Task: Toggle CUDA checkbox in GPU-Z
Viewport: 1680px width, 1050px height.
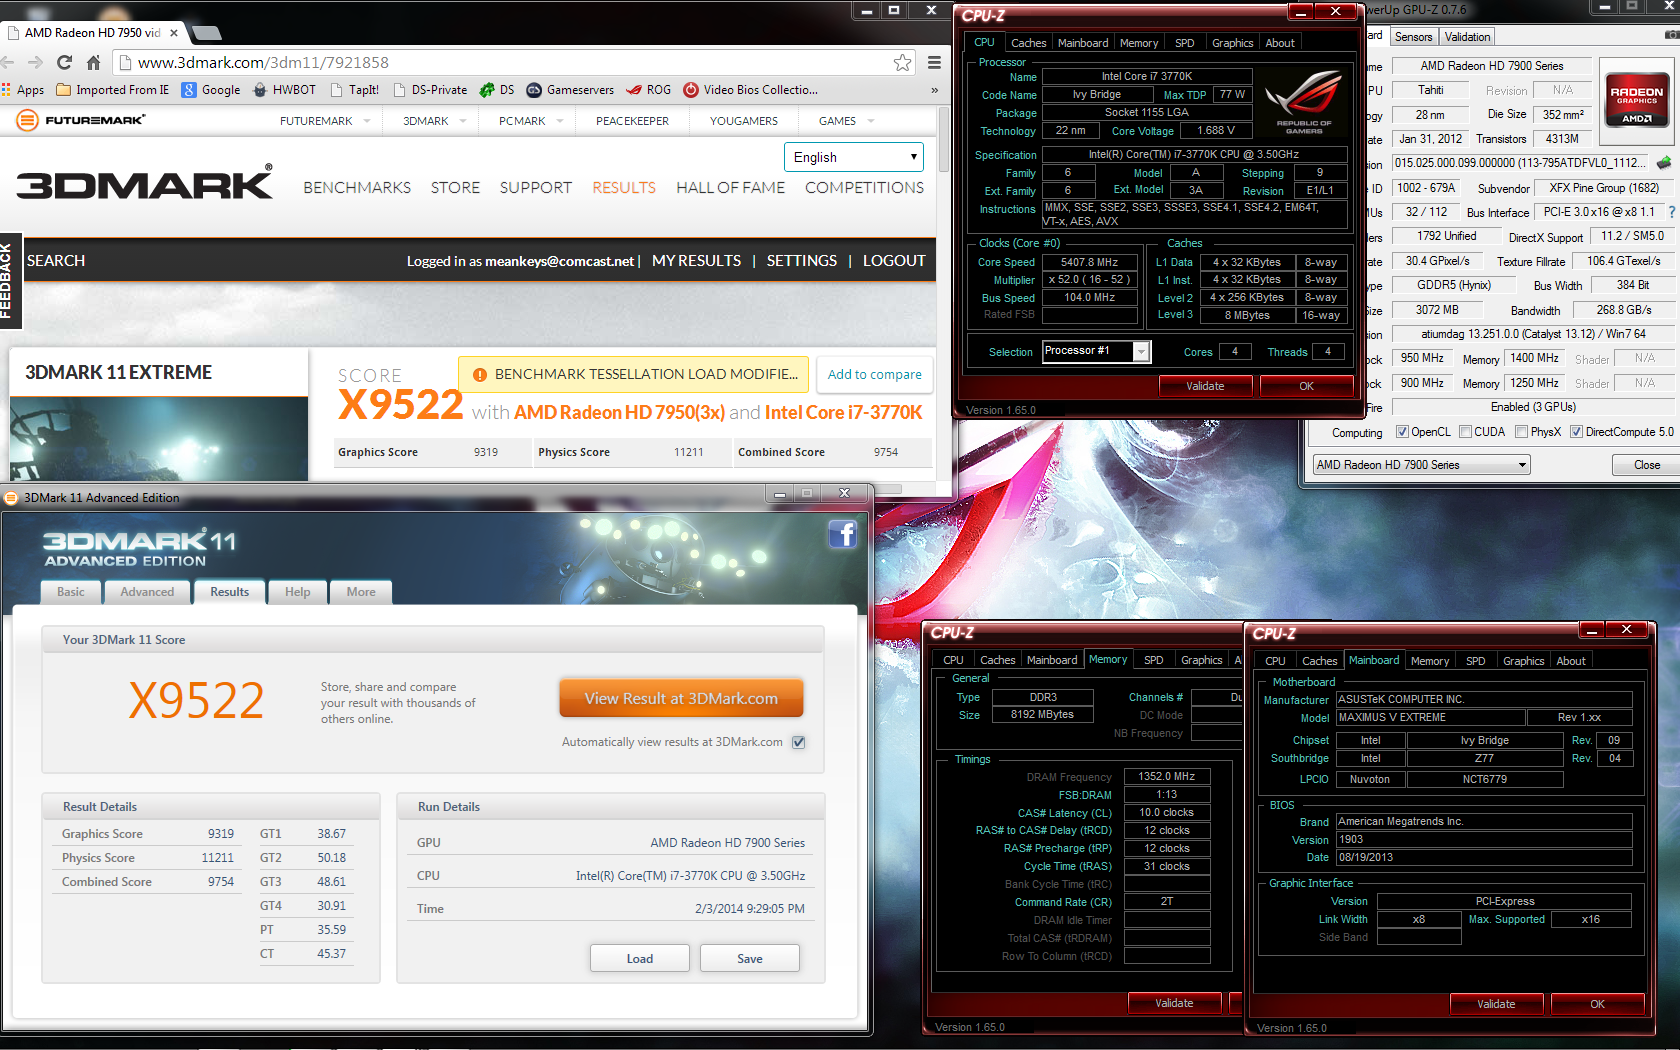Action: (1465, 432)
